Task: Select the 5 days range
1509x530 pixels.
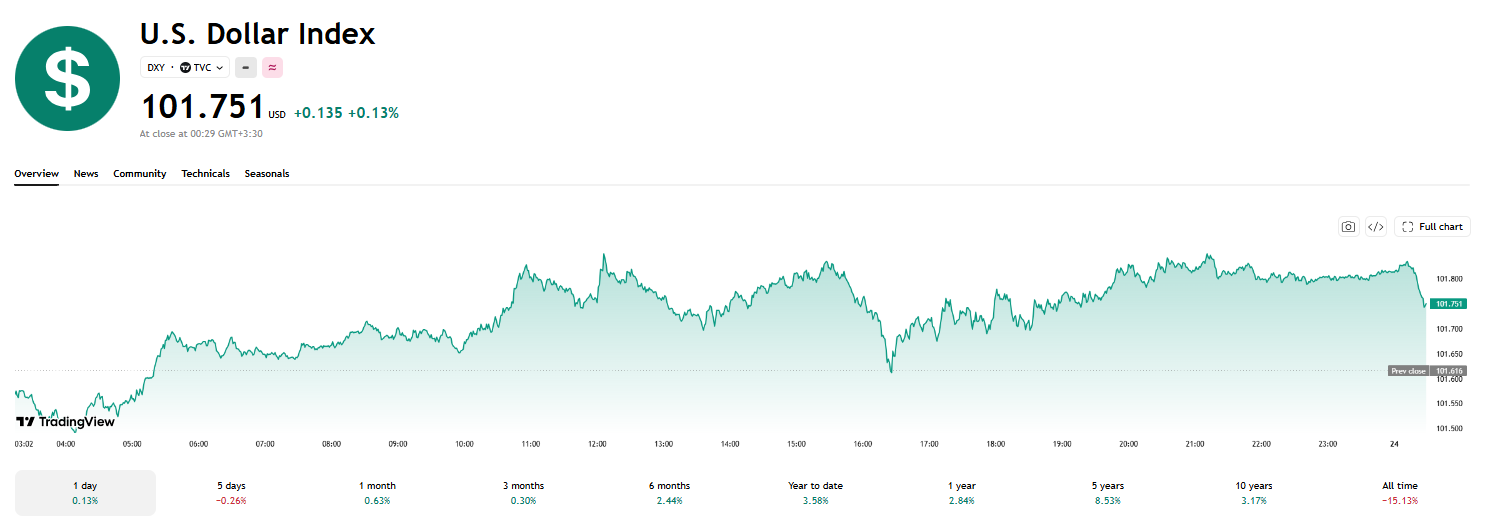Action: [231, 492]
